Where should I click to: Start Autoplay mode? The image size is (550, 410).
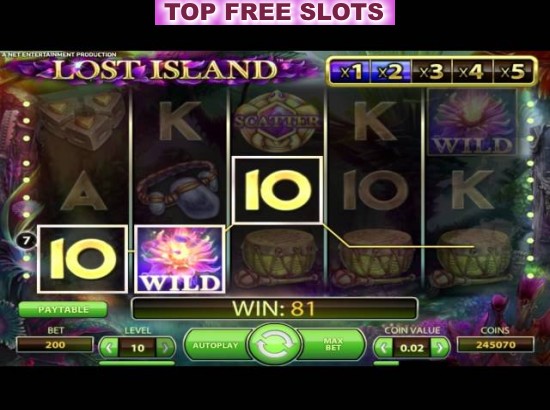pyautogui.click(x=216, y=345)
